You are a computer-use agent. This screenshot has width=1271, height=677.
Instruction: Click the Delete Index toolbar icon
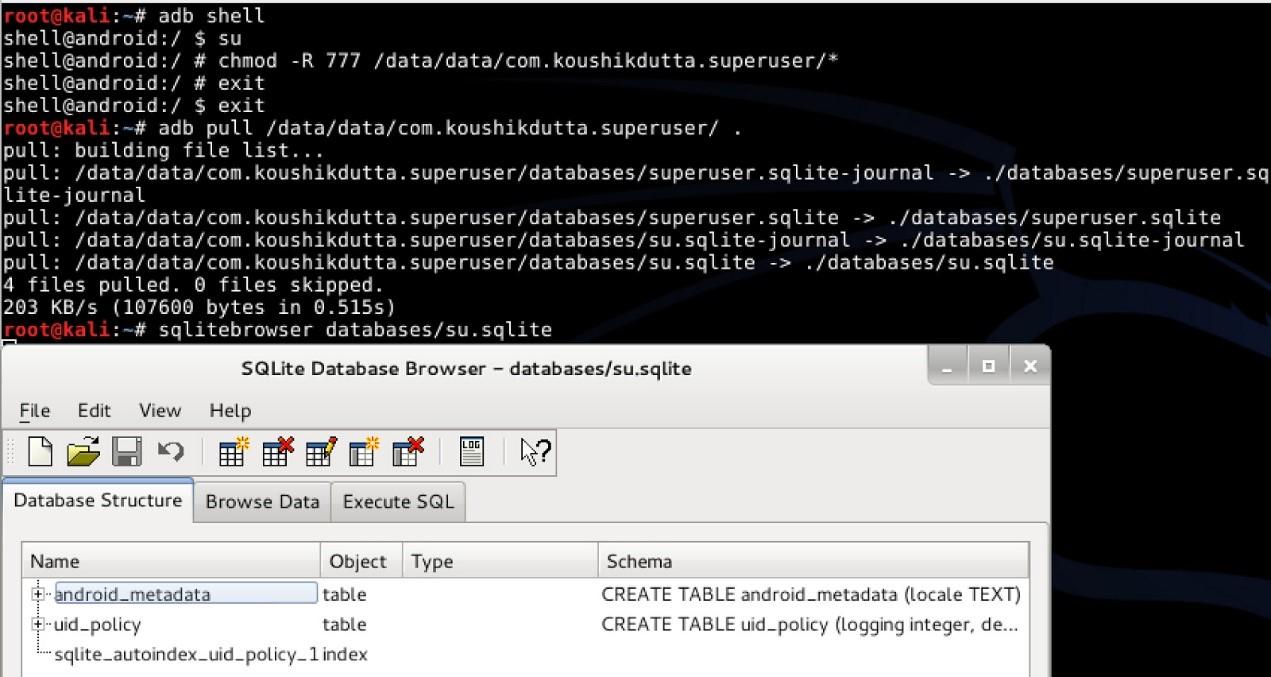point(408,452)
